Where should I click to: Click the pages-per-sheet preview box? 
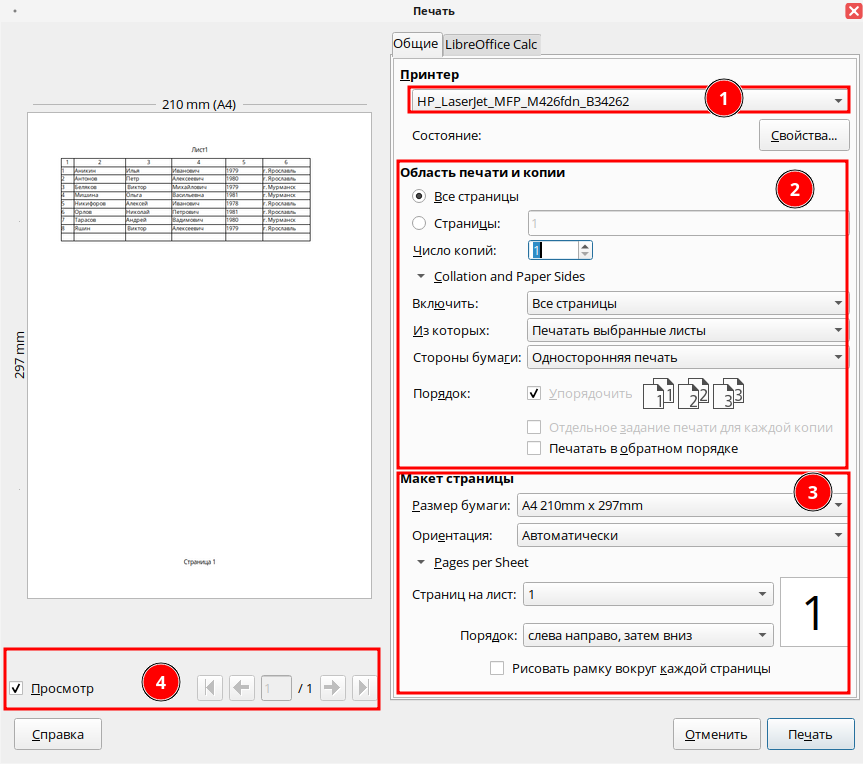tap(814, 612)
